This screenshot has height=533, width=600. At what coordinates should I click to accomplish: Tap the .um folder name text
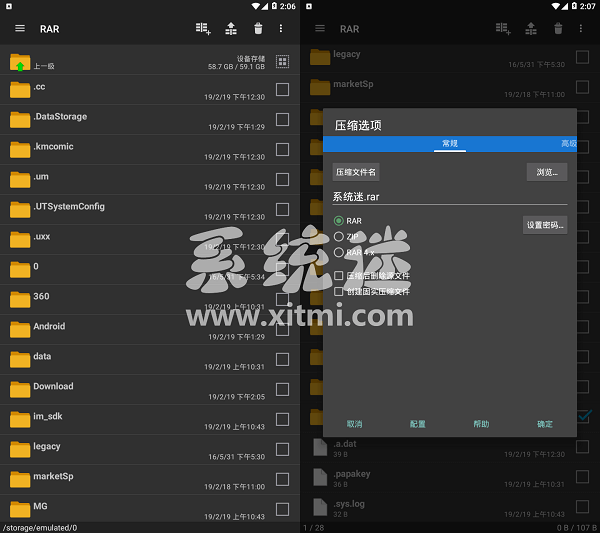[41, 176]
